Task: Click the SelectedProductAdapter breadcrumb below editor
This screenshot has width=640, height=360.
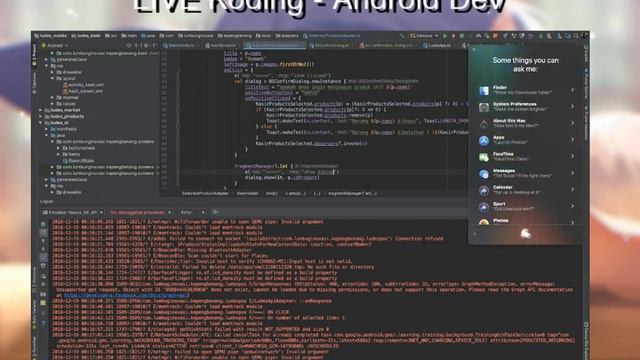Action: 205,193
